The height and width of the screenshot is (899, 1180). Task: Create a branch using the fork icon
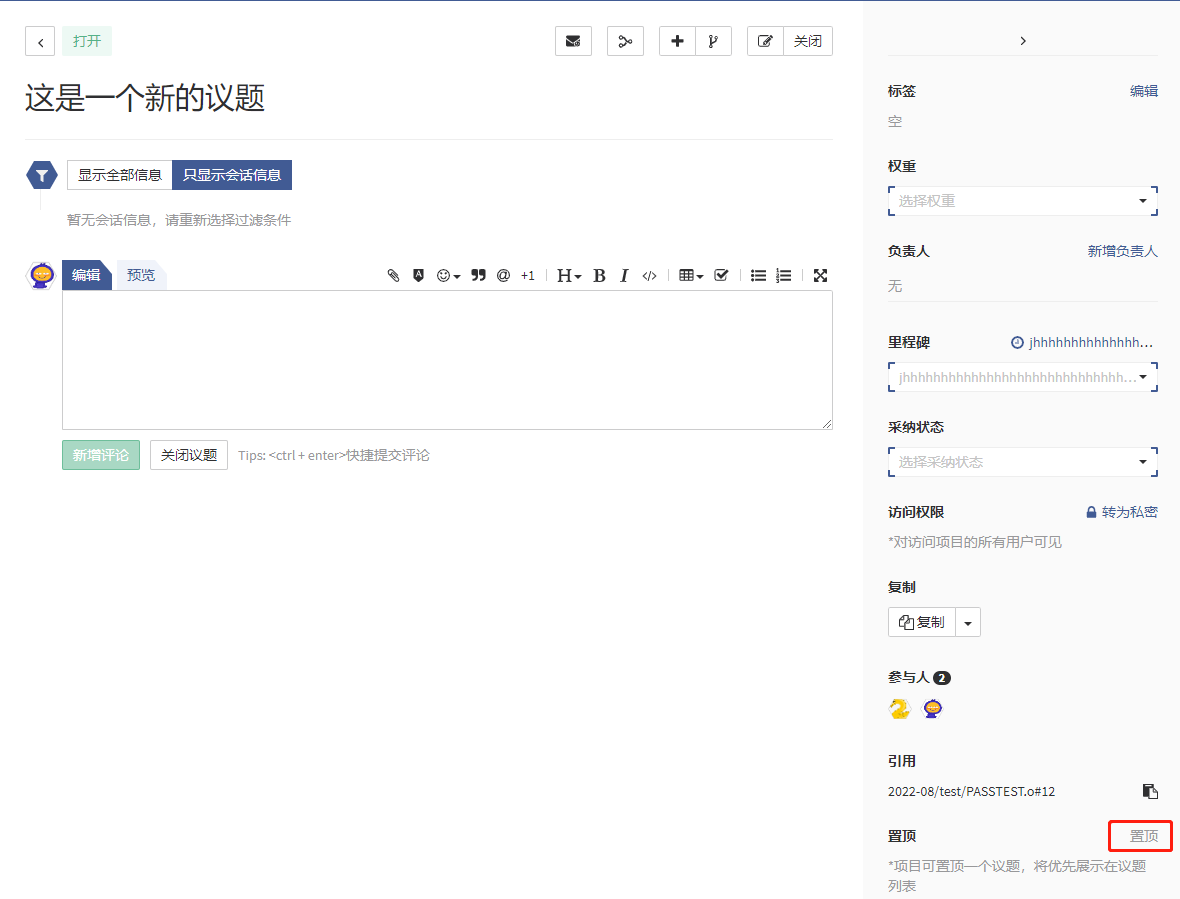click(713, 41)
